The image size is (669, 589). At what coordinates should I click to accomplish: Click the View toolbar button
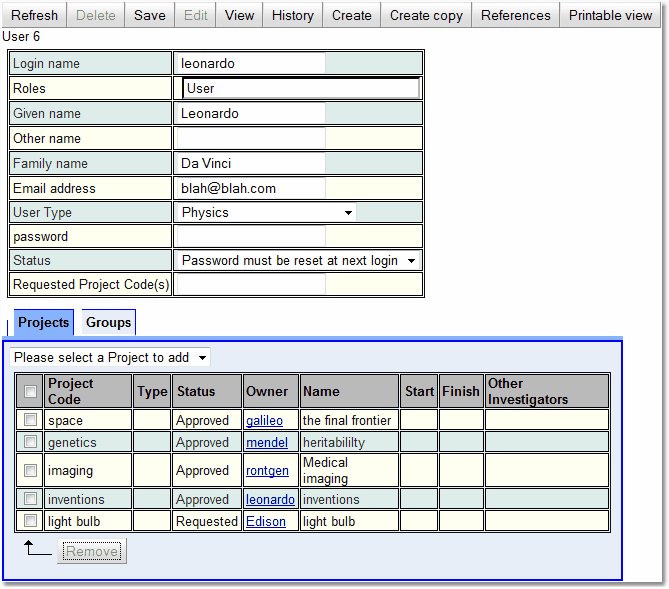pyautogui.click(x=239, y=15)
